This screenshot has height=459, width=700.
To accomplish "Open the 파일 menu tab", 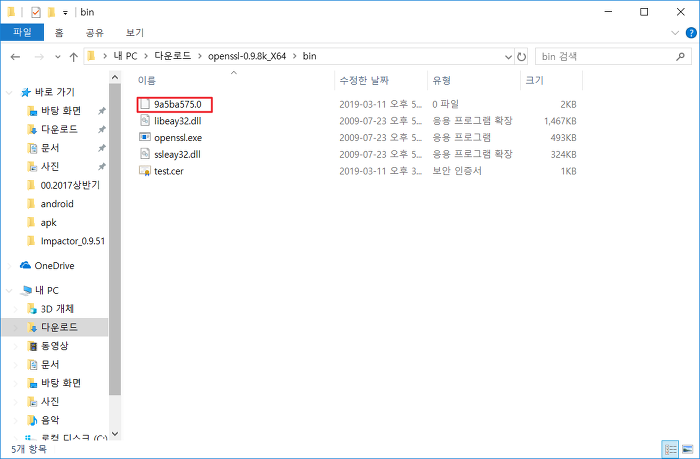I will 22,32.
